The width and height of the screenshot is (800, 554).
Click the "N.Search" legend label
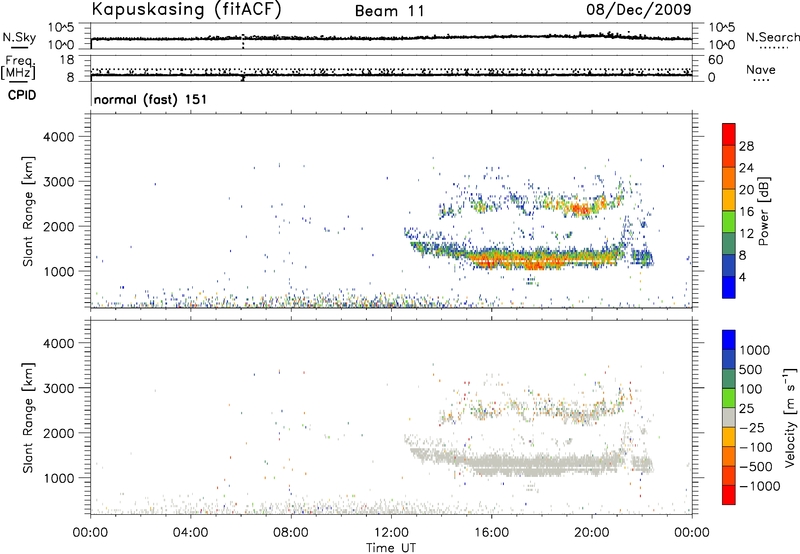click(x=773, y=37)
